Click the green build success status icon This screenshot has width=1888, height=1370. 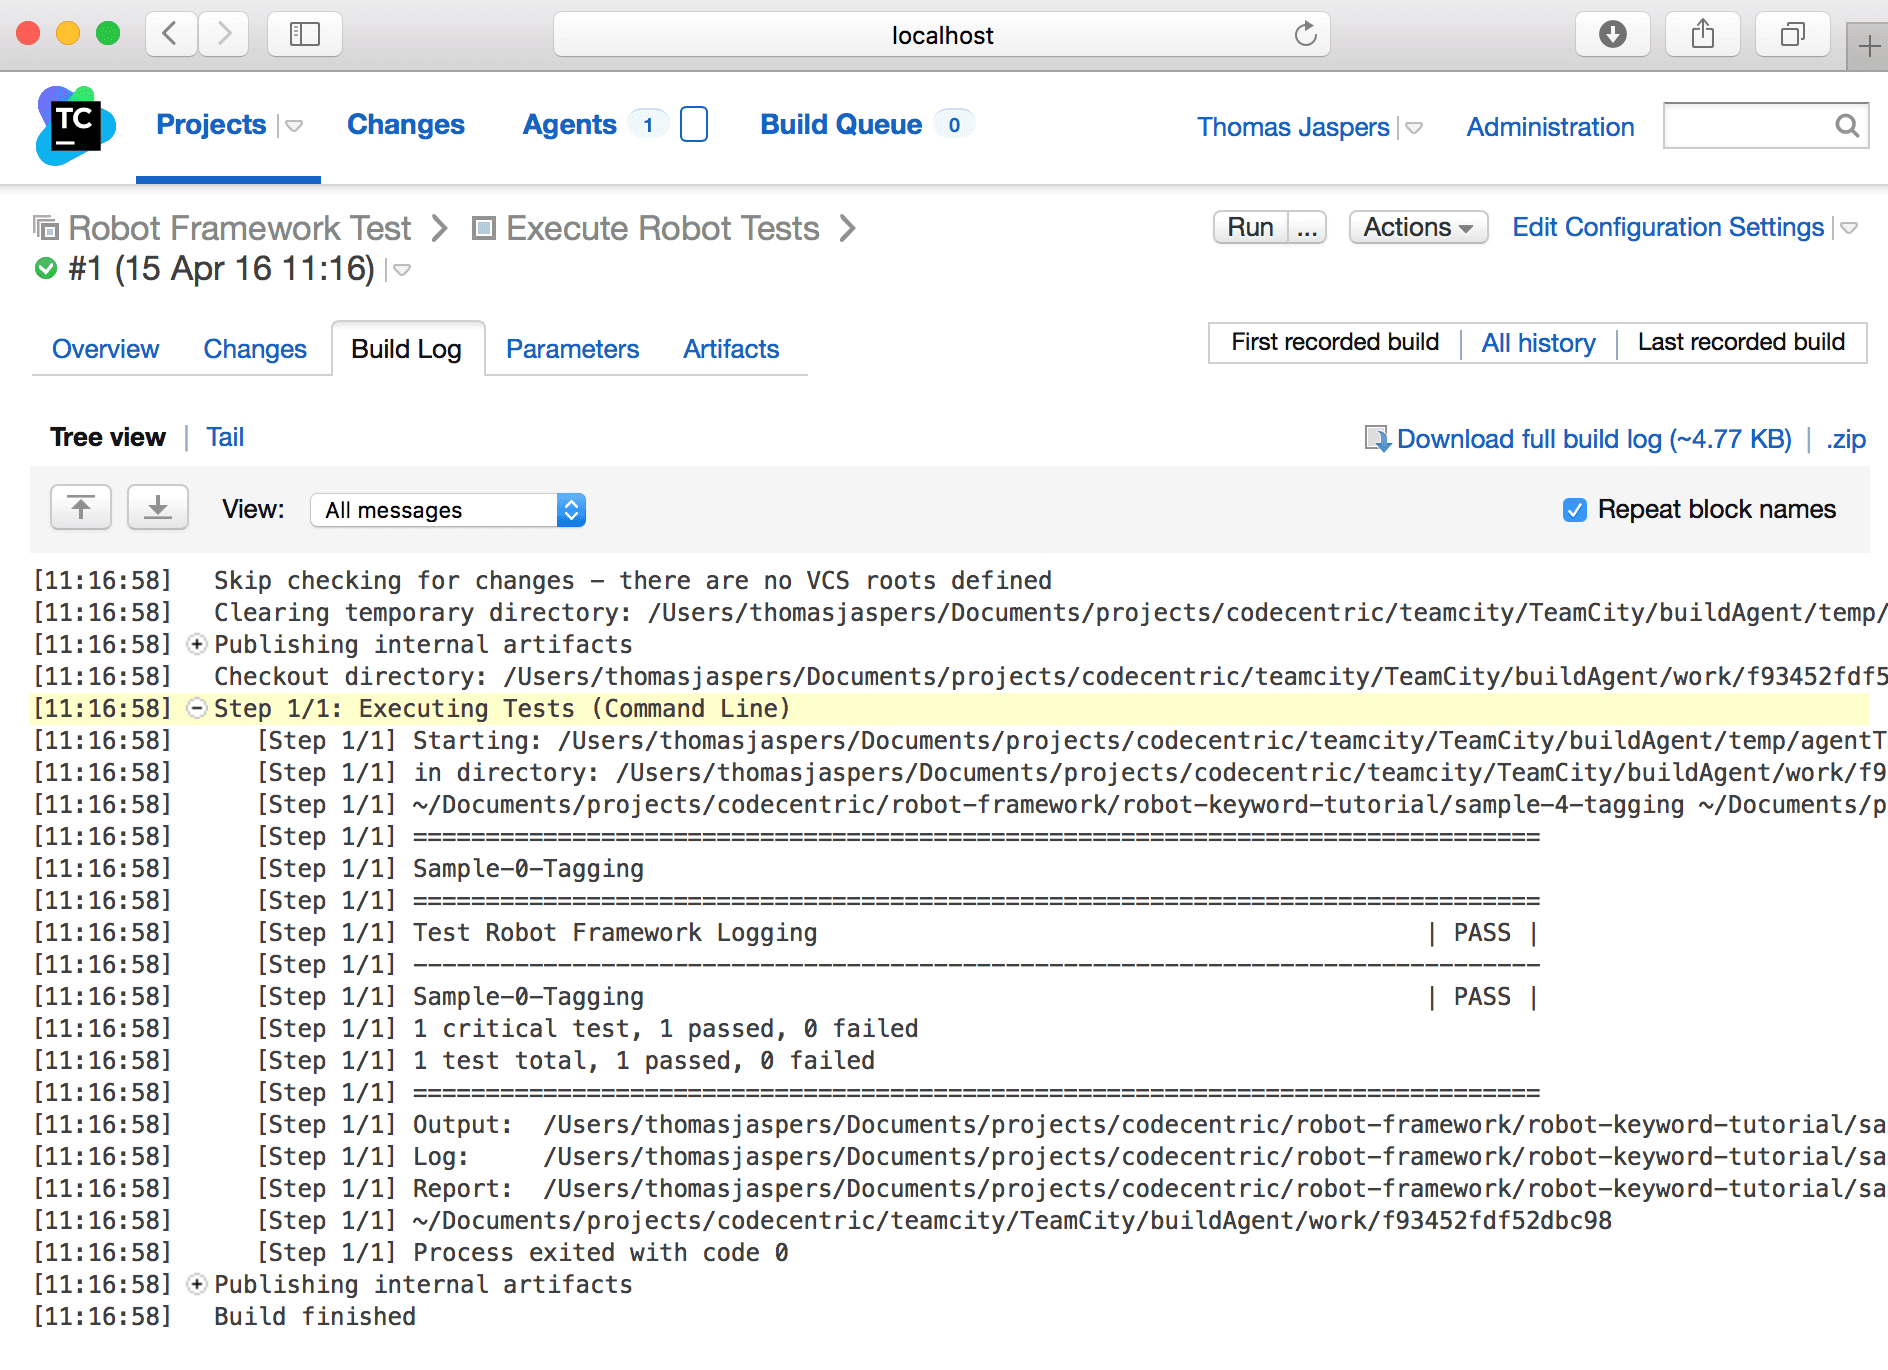[x=46, y=269]
